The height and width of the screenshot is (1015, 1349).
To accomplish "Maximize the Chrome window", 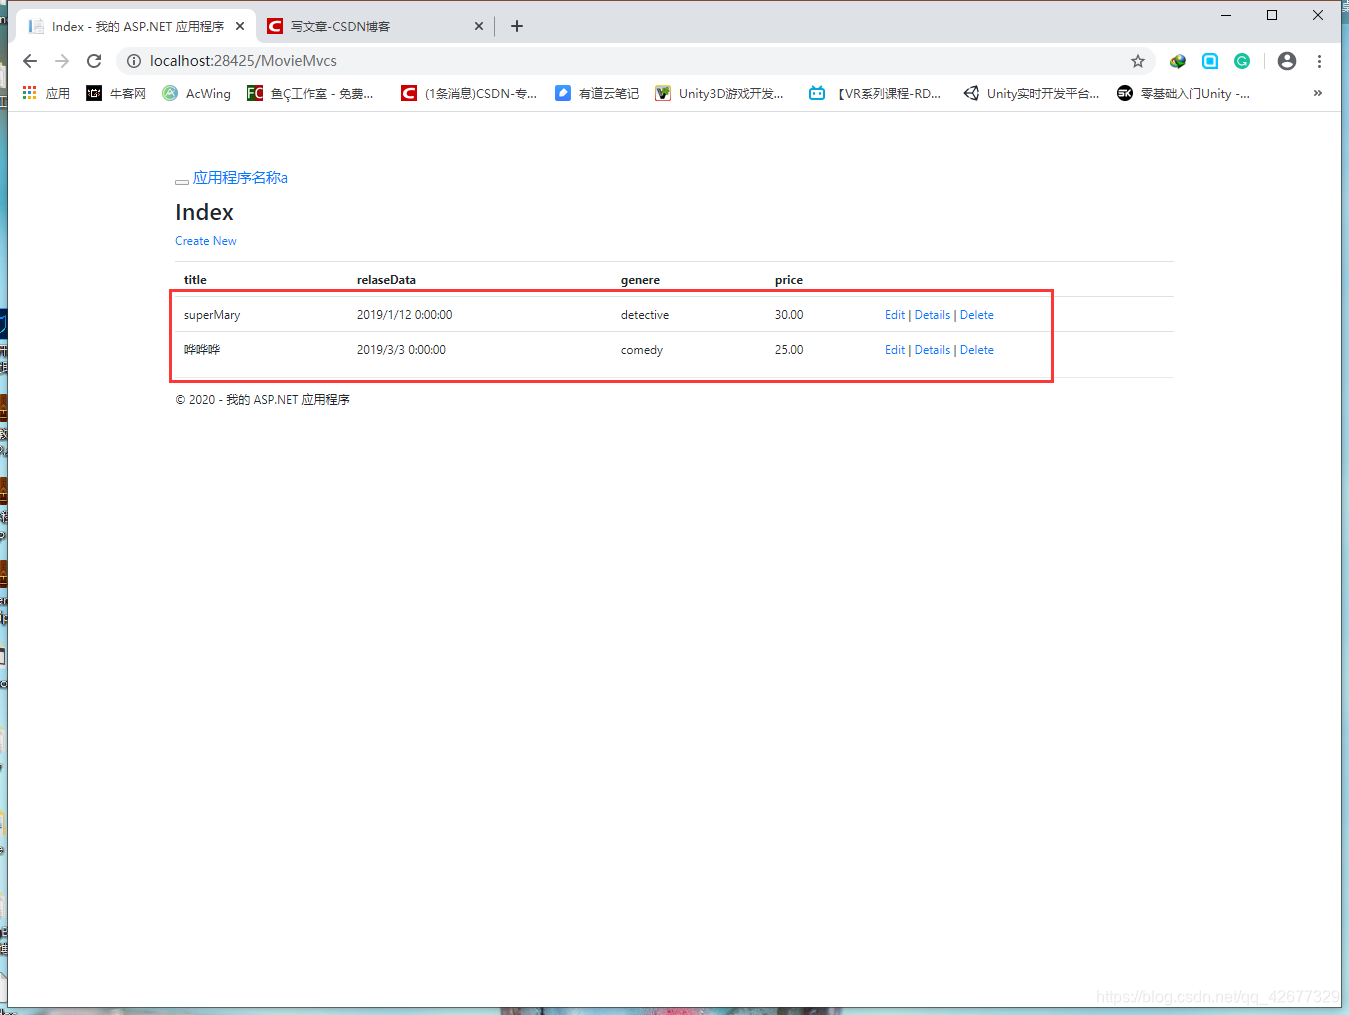I will click(x=1272, y=15).
